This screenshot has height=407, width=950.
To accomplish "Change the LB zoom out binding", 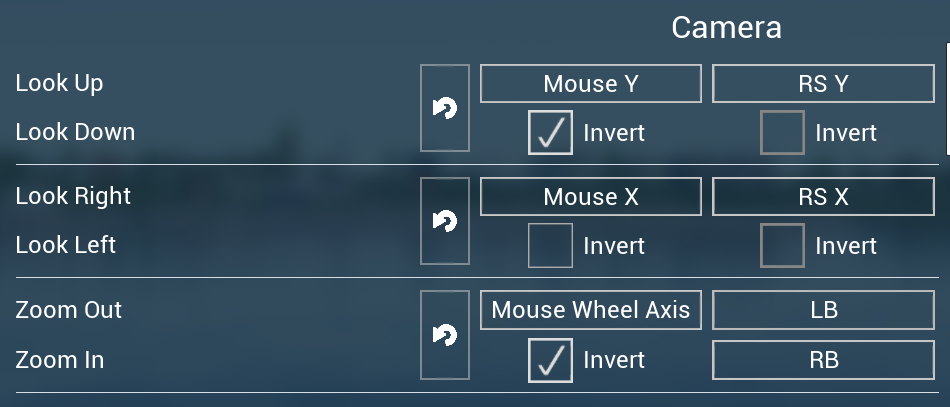I will [x=822, y=310].
